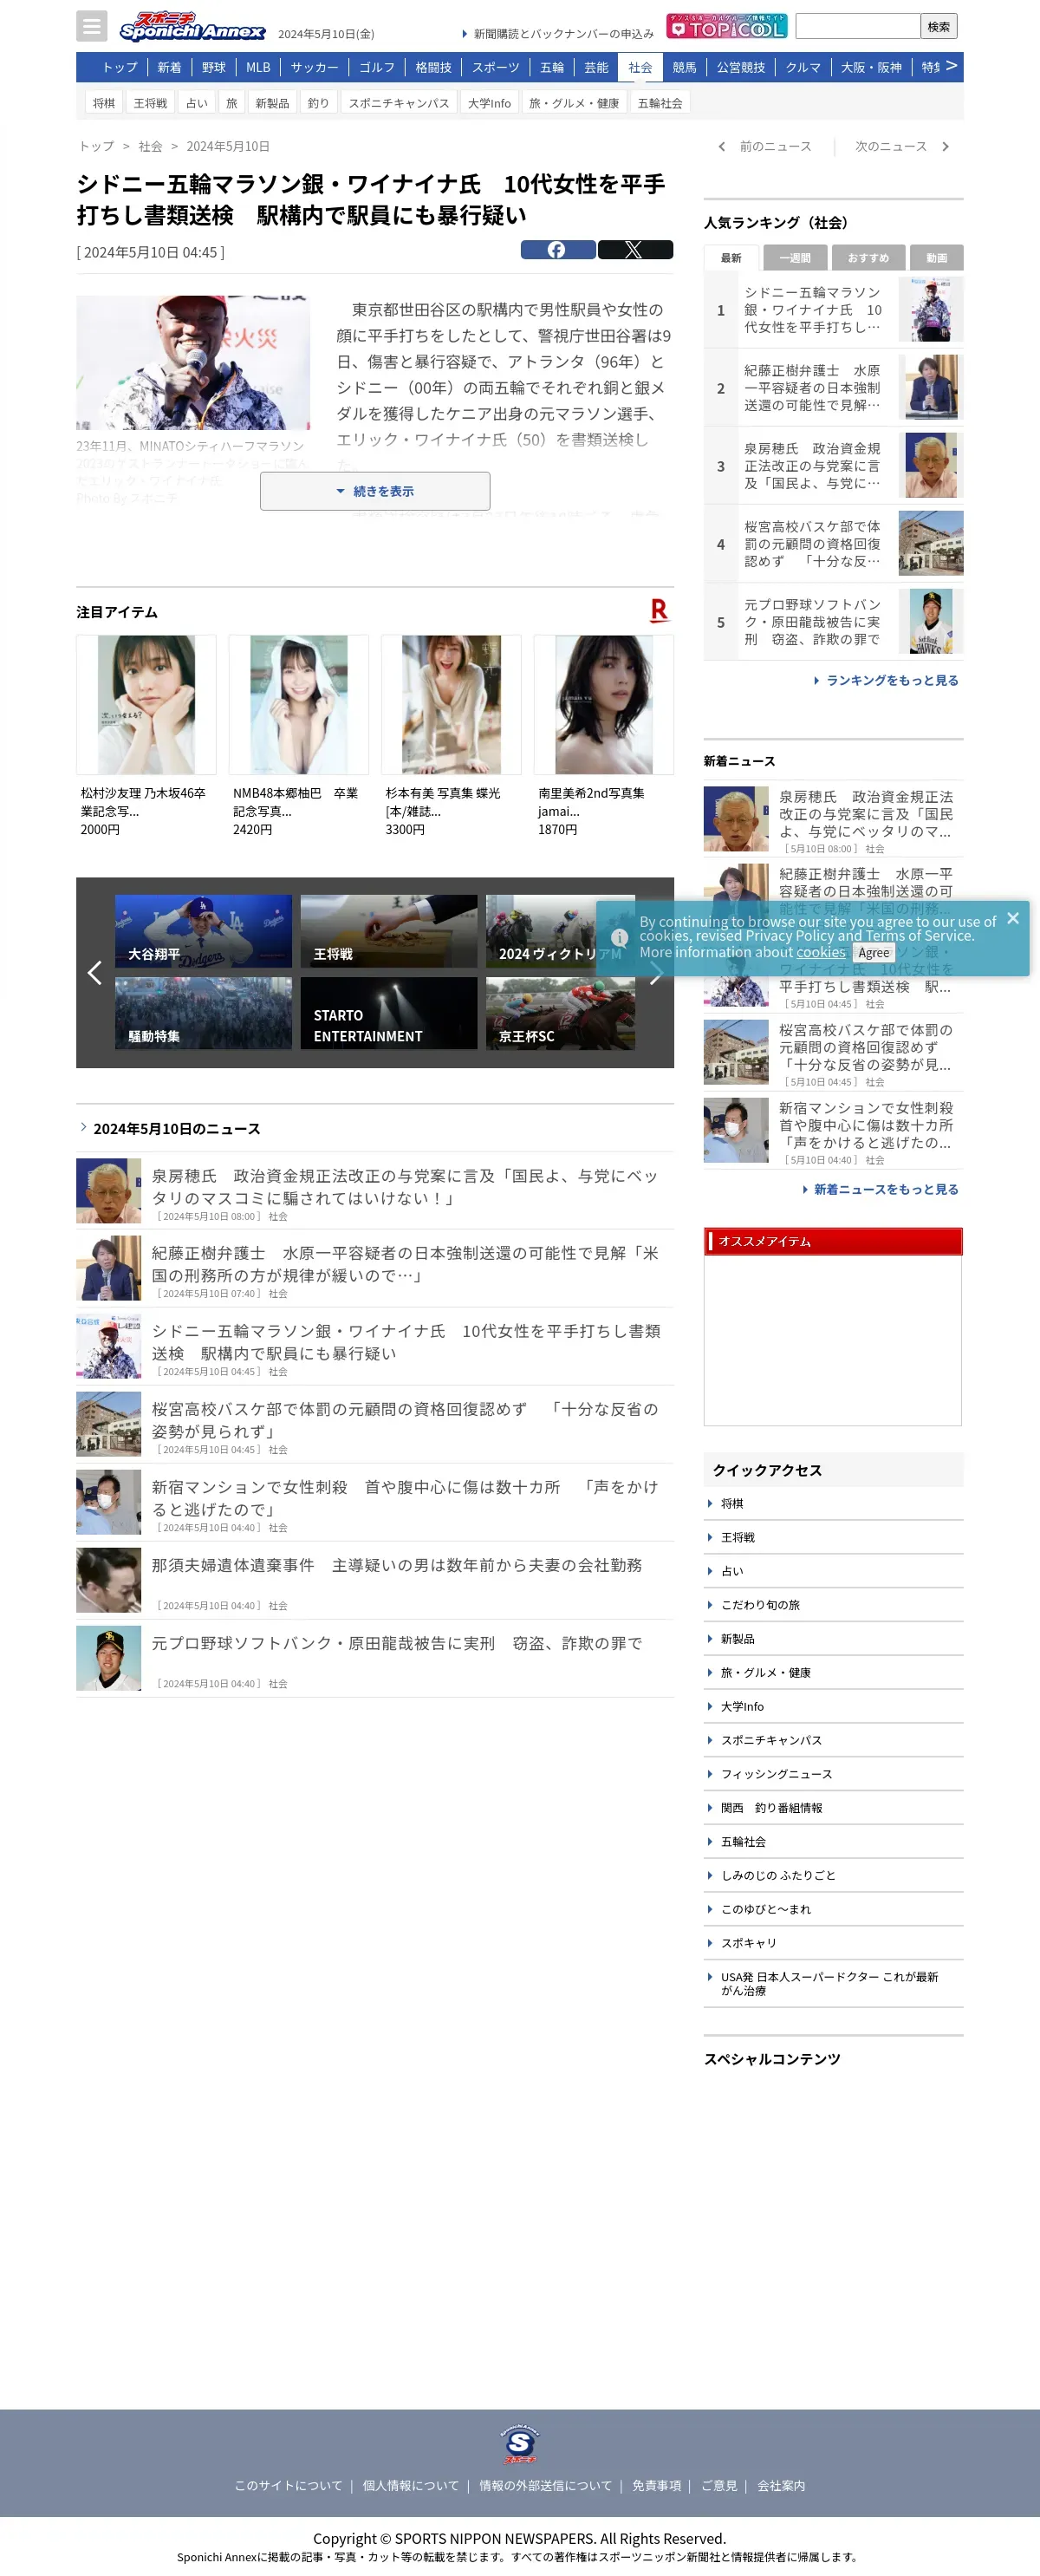
Task: Select the 社会 navigation tab
Action: coord(640,67)
